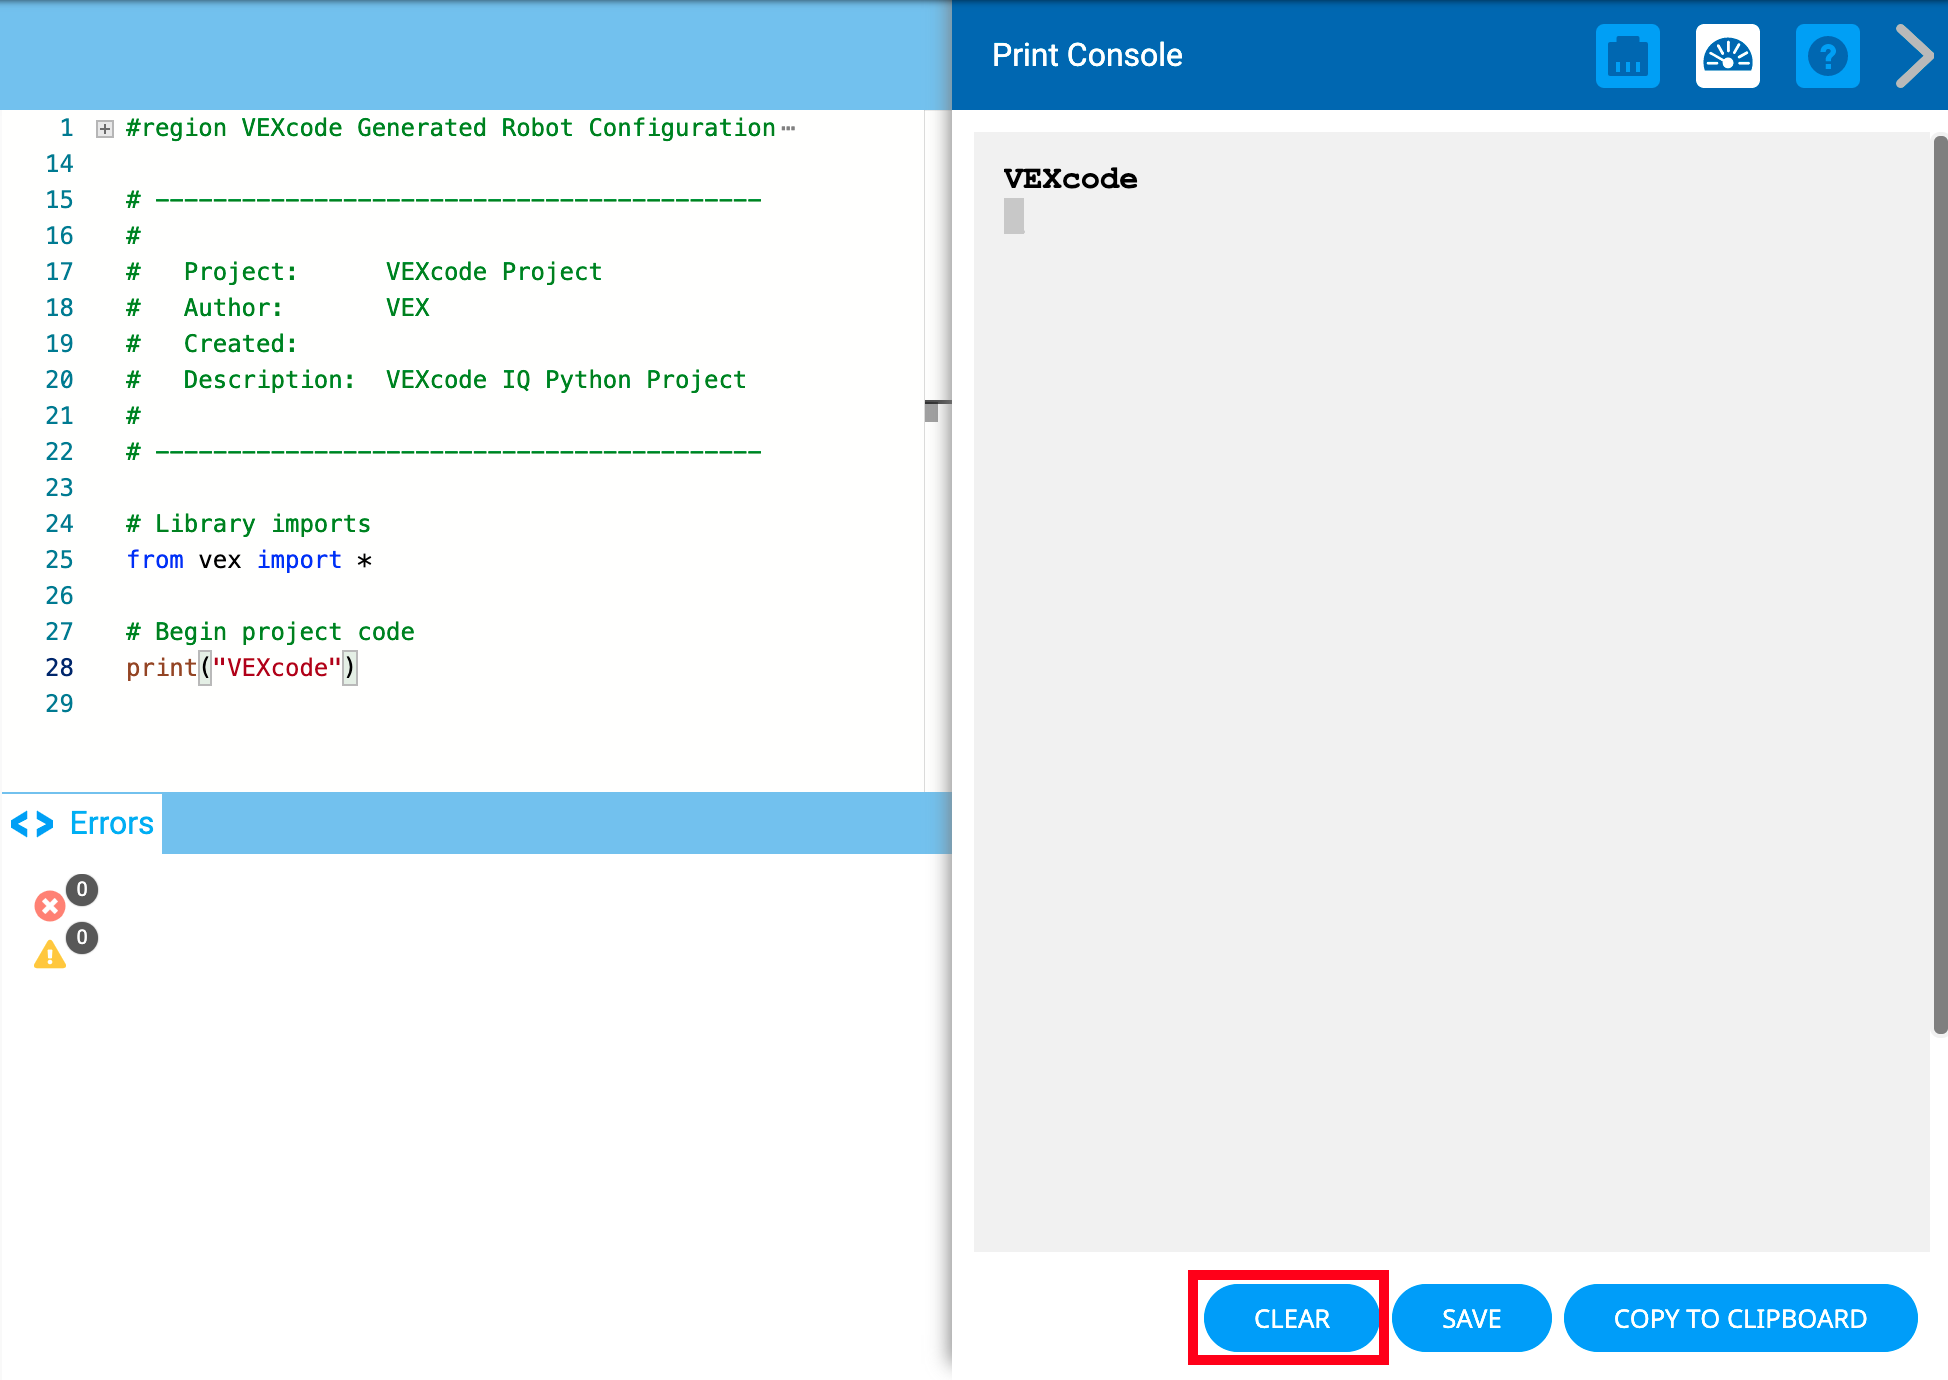The image size is (1948, 1380).
Task: Click the error count badge showing zero
Action: [x=82, y=889]
